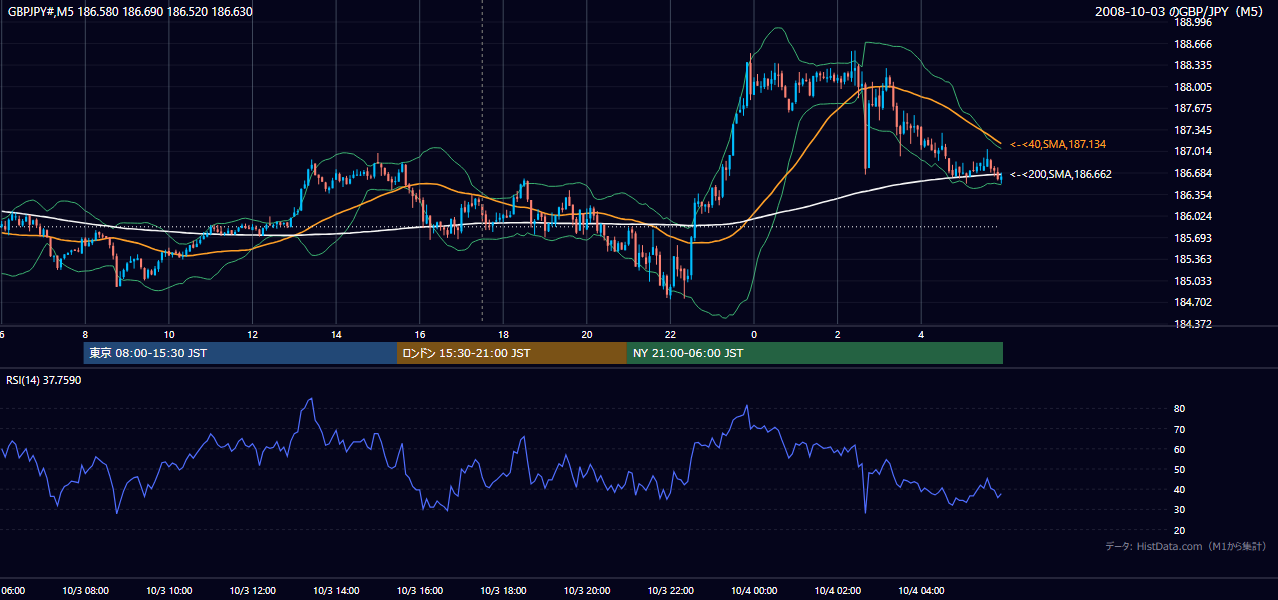Click the RSI 70 level label

1179,429
